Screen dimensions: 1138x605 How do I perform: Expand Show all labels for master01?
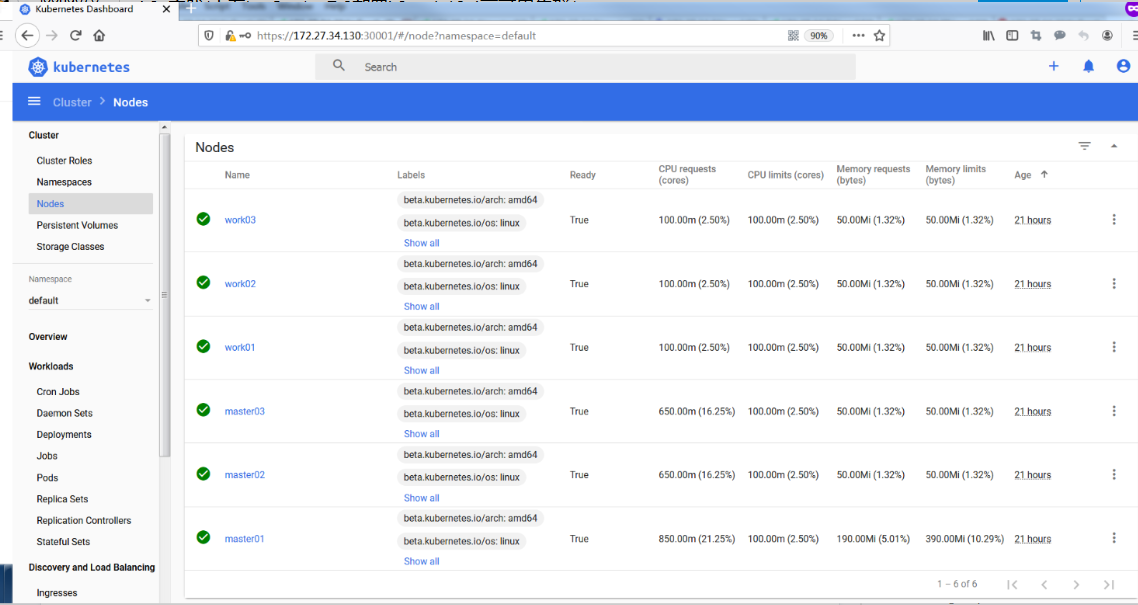pyautogui.click(x=422, y=561)
